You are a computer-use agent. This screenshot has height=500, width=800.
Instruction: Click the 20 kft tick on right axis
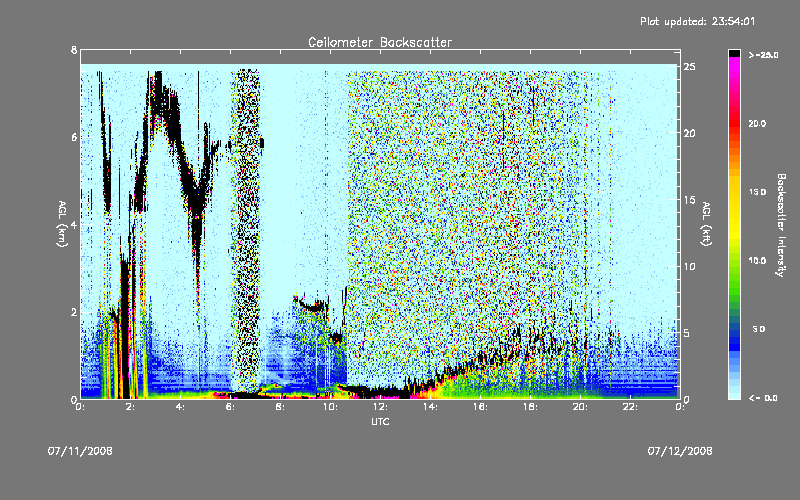click(x=689, y=133)
